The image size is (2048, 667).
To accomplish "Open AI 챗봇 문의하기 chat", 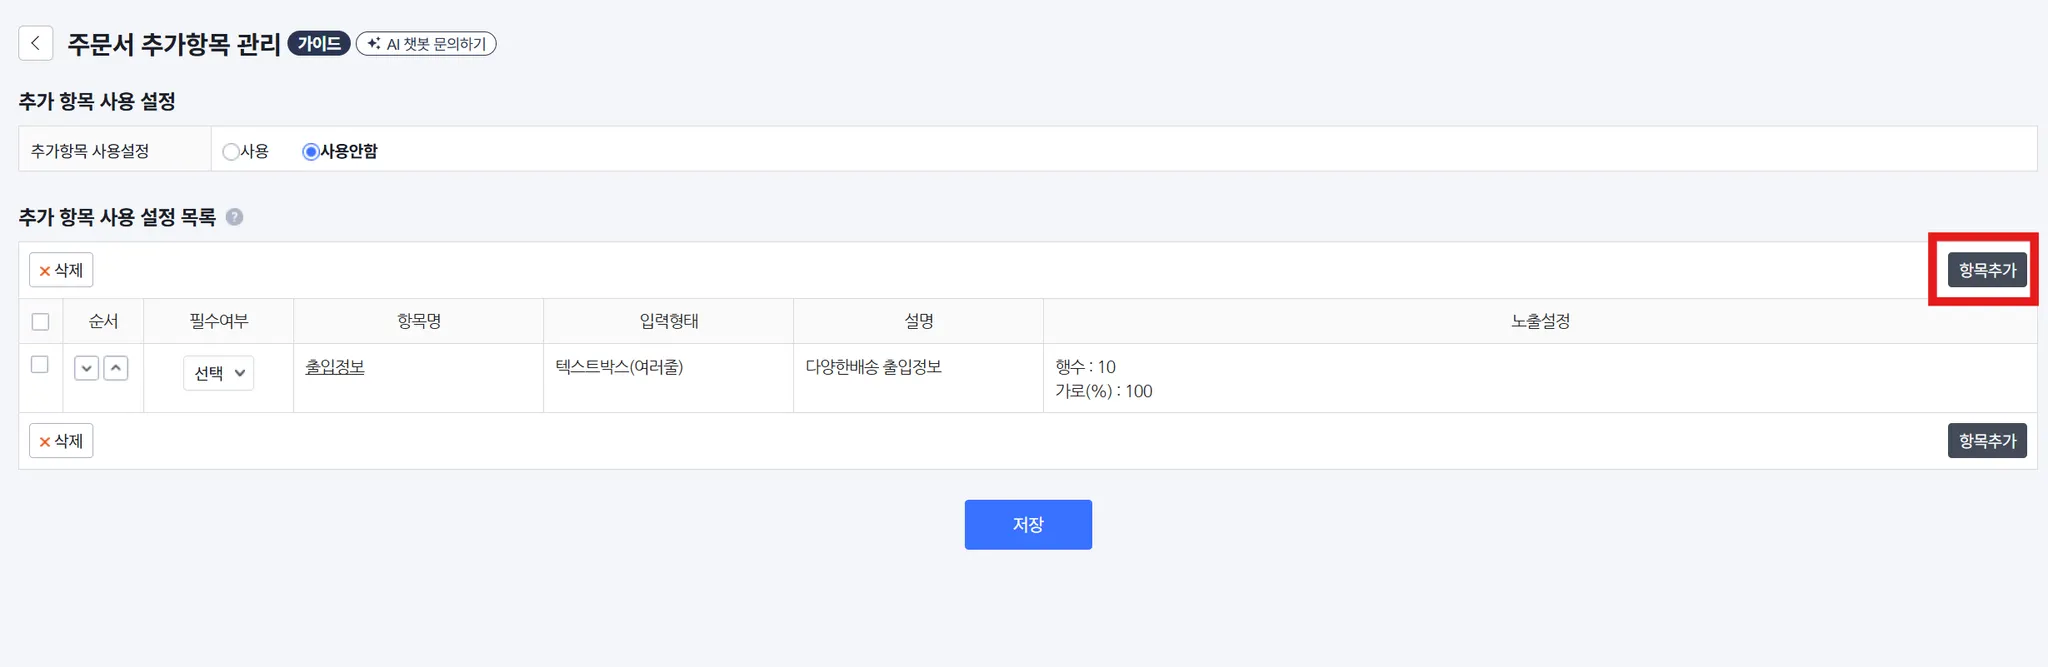I will coord(427,44).
